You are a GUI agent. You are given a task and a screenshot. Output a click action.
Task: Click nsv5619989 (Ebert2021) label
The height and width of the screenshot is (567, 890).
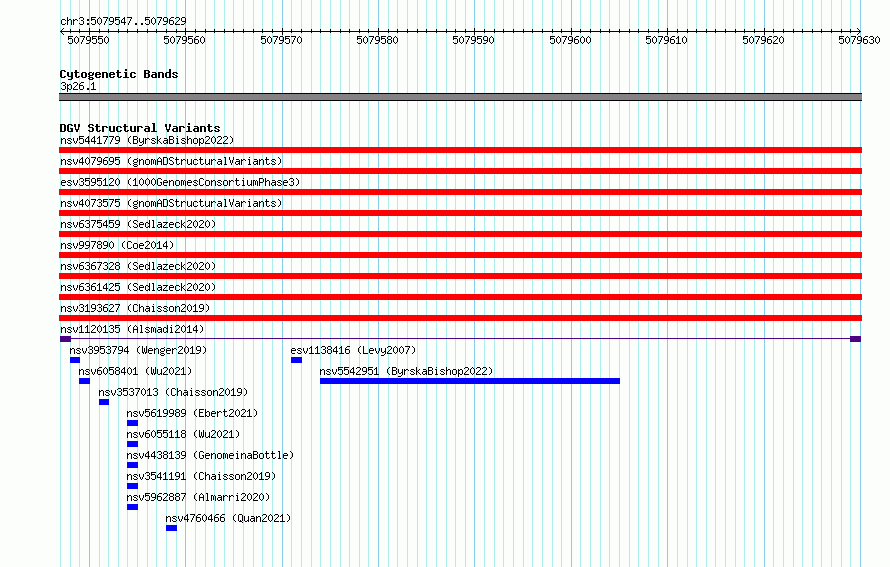pos(192,413)
